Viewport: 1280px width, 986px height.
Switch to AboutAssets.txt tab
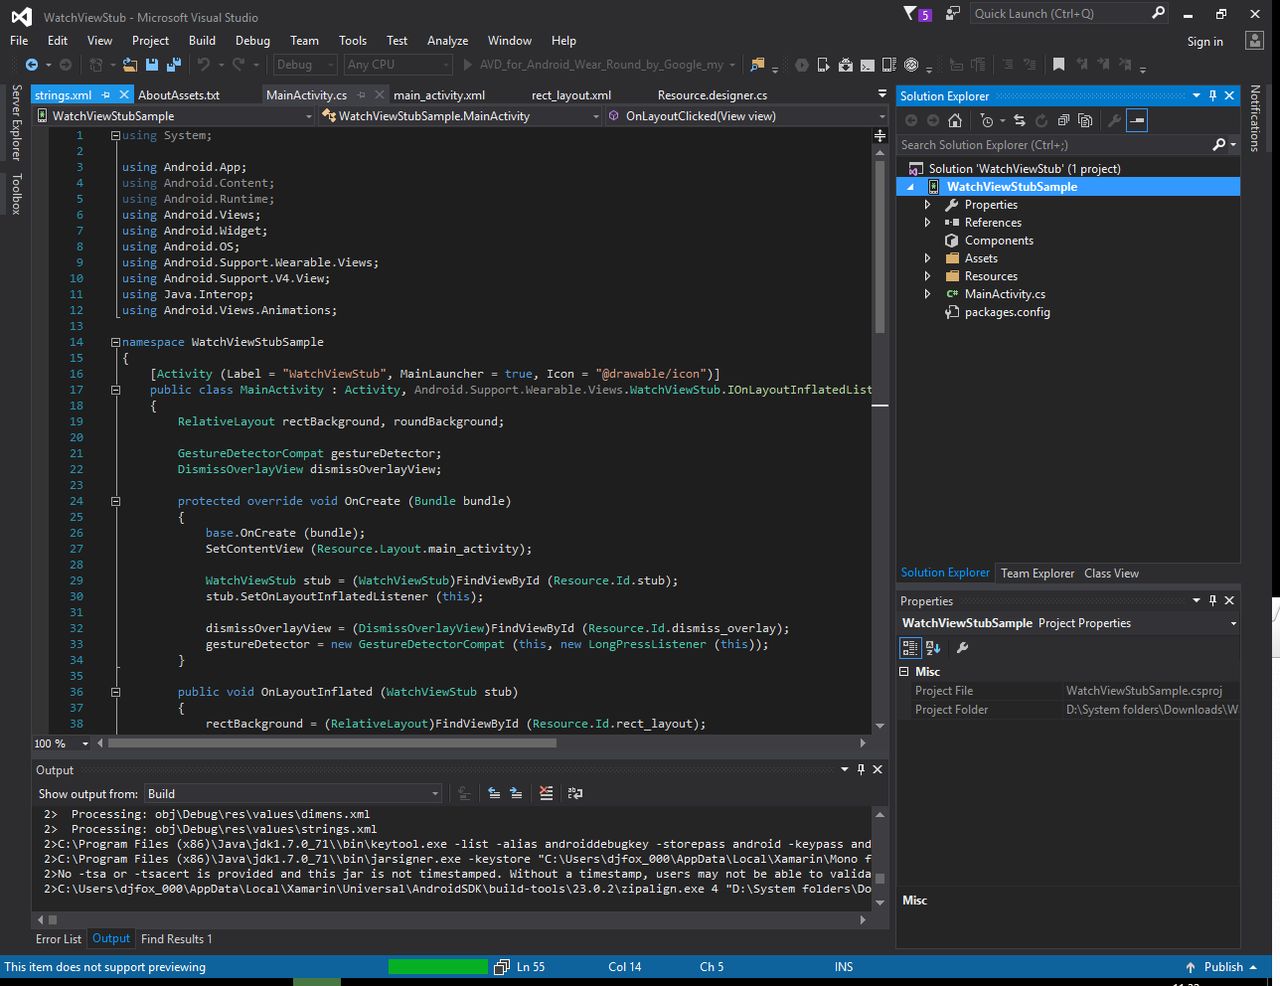(x=179, y=95)
